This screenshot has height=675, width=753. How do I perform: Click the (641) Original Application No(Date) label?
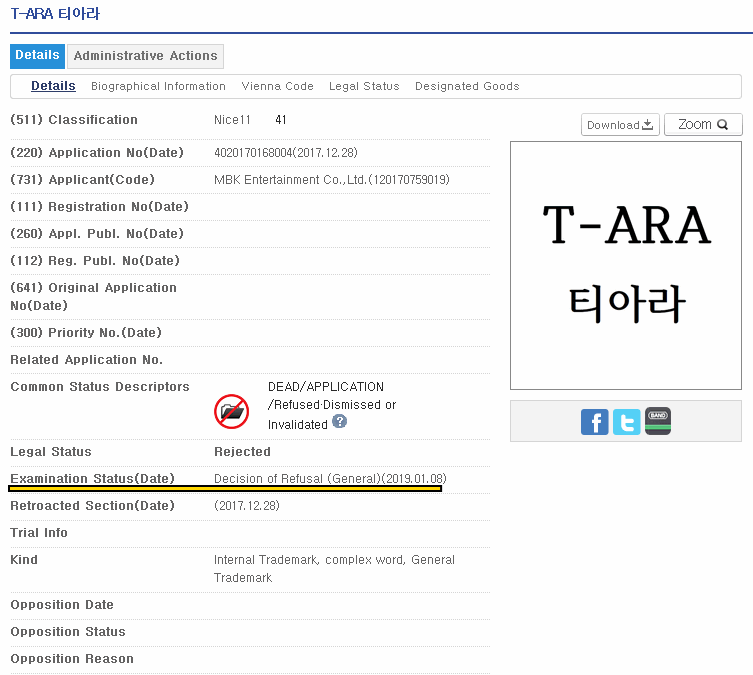94,297
